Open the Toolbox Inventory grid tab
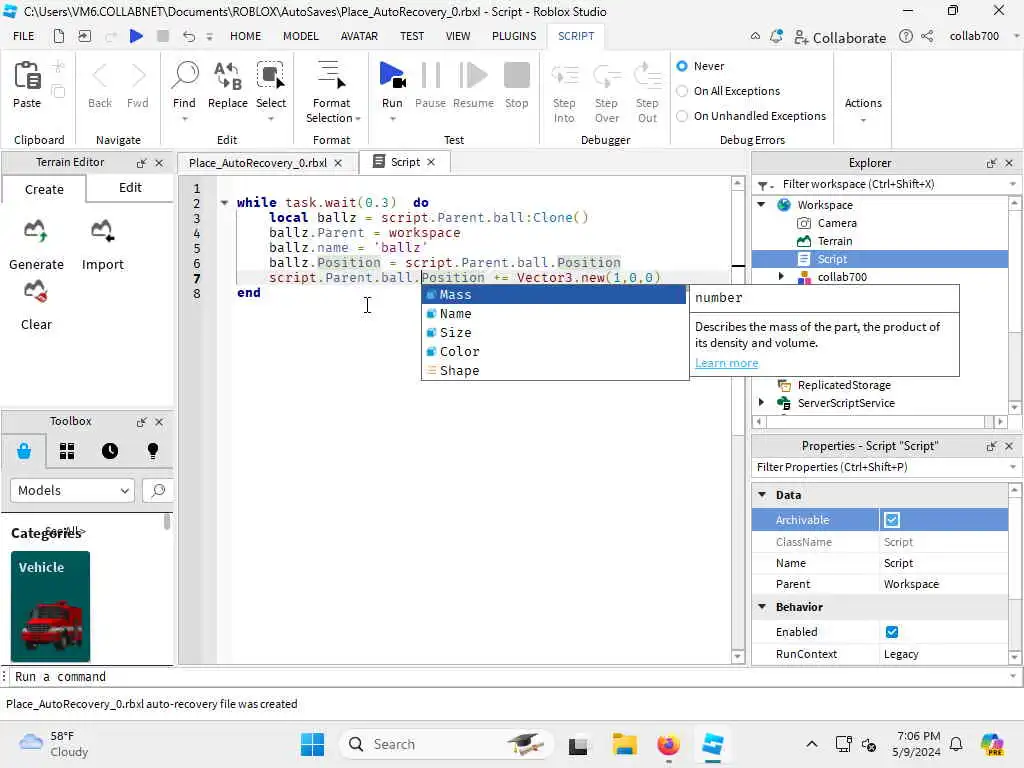This screenshot has height=768, width=1024. 67,451
